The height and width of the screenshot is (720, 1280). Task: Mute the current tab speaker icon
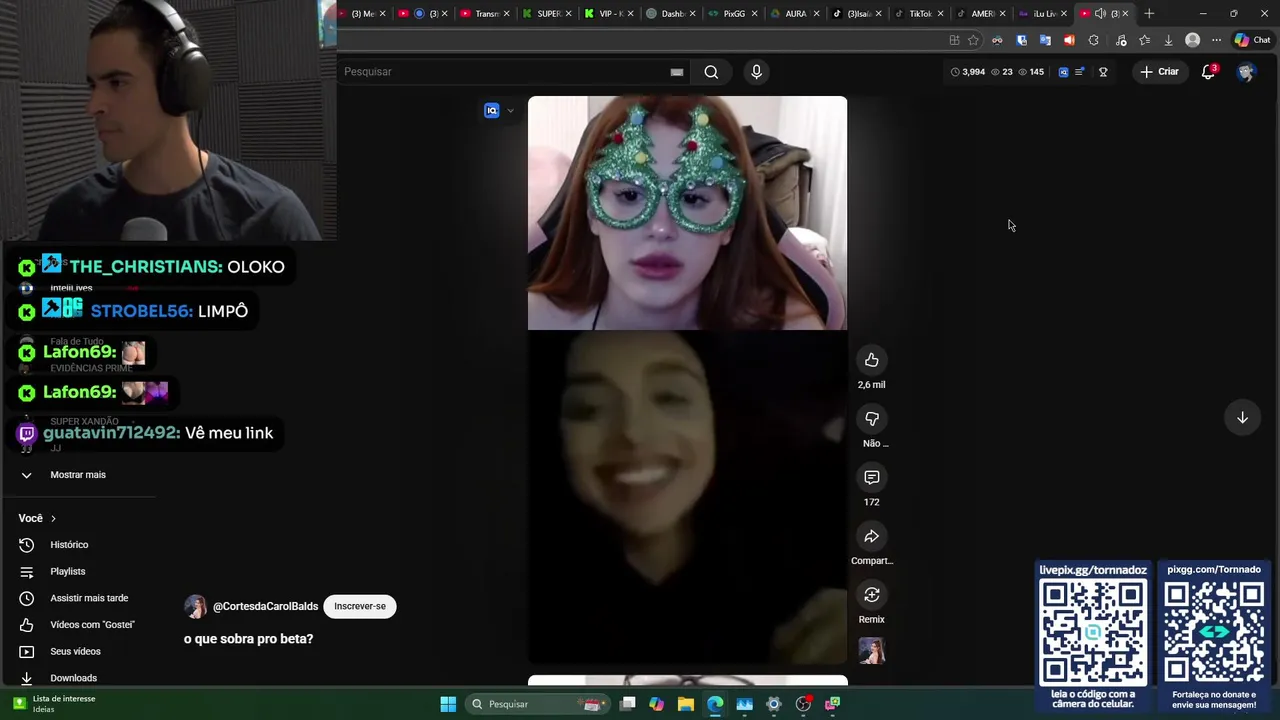[x=1100, y=14]
